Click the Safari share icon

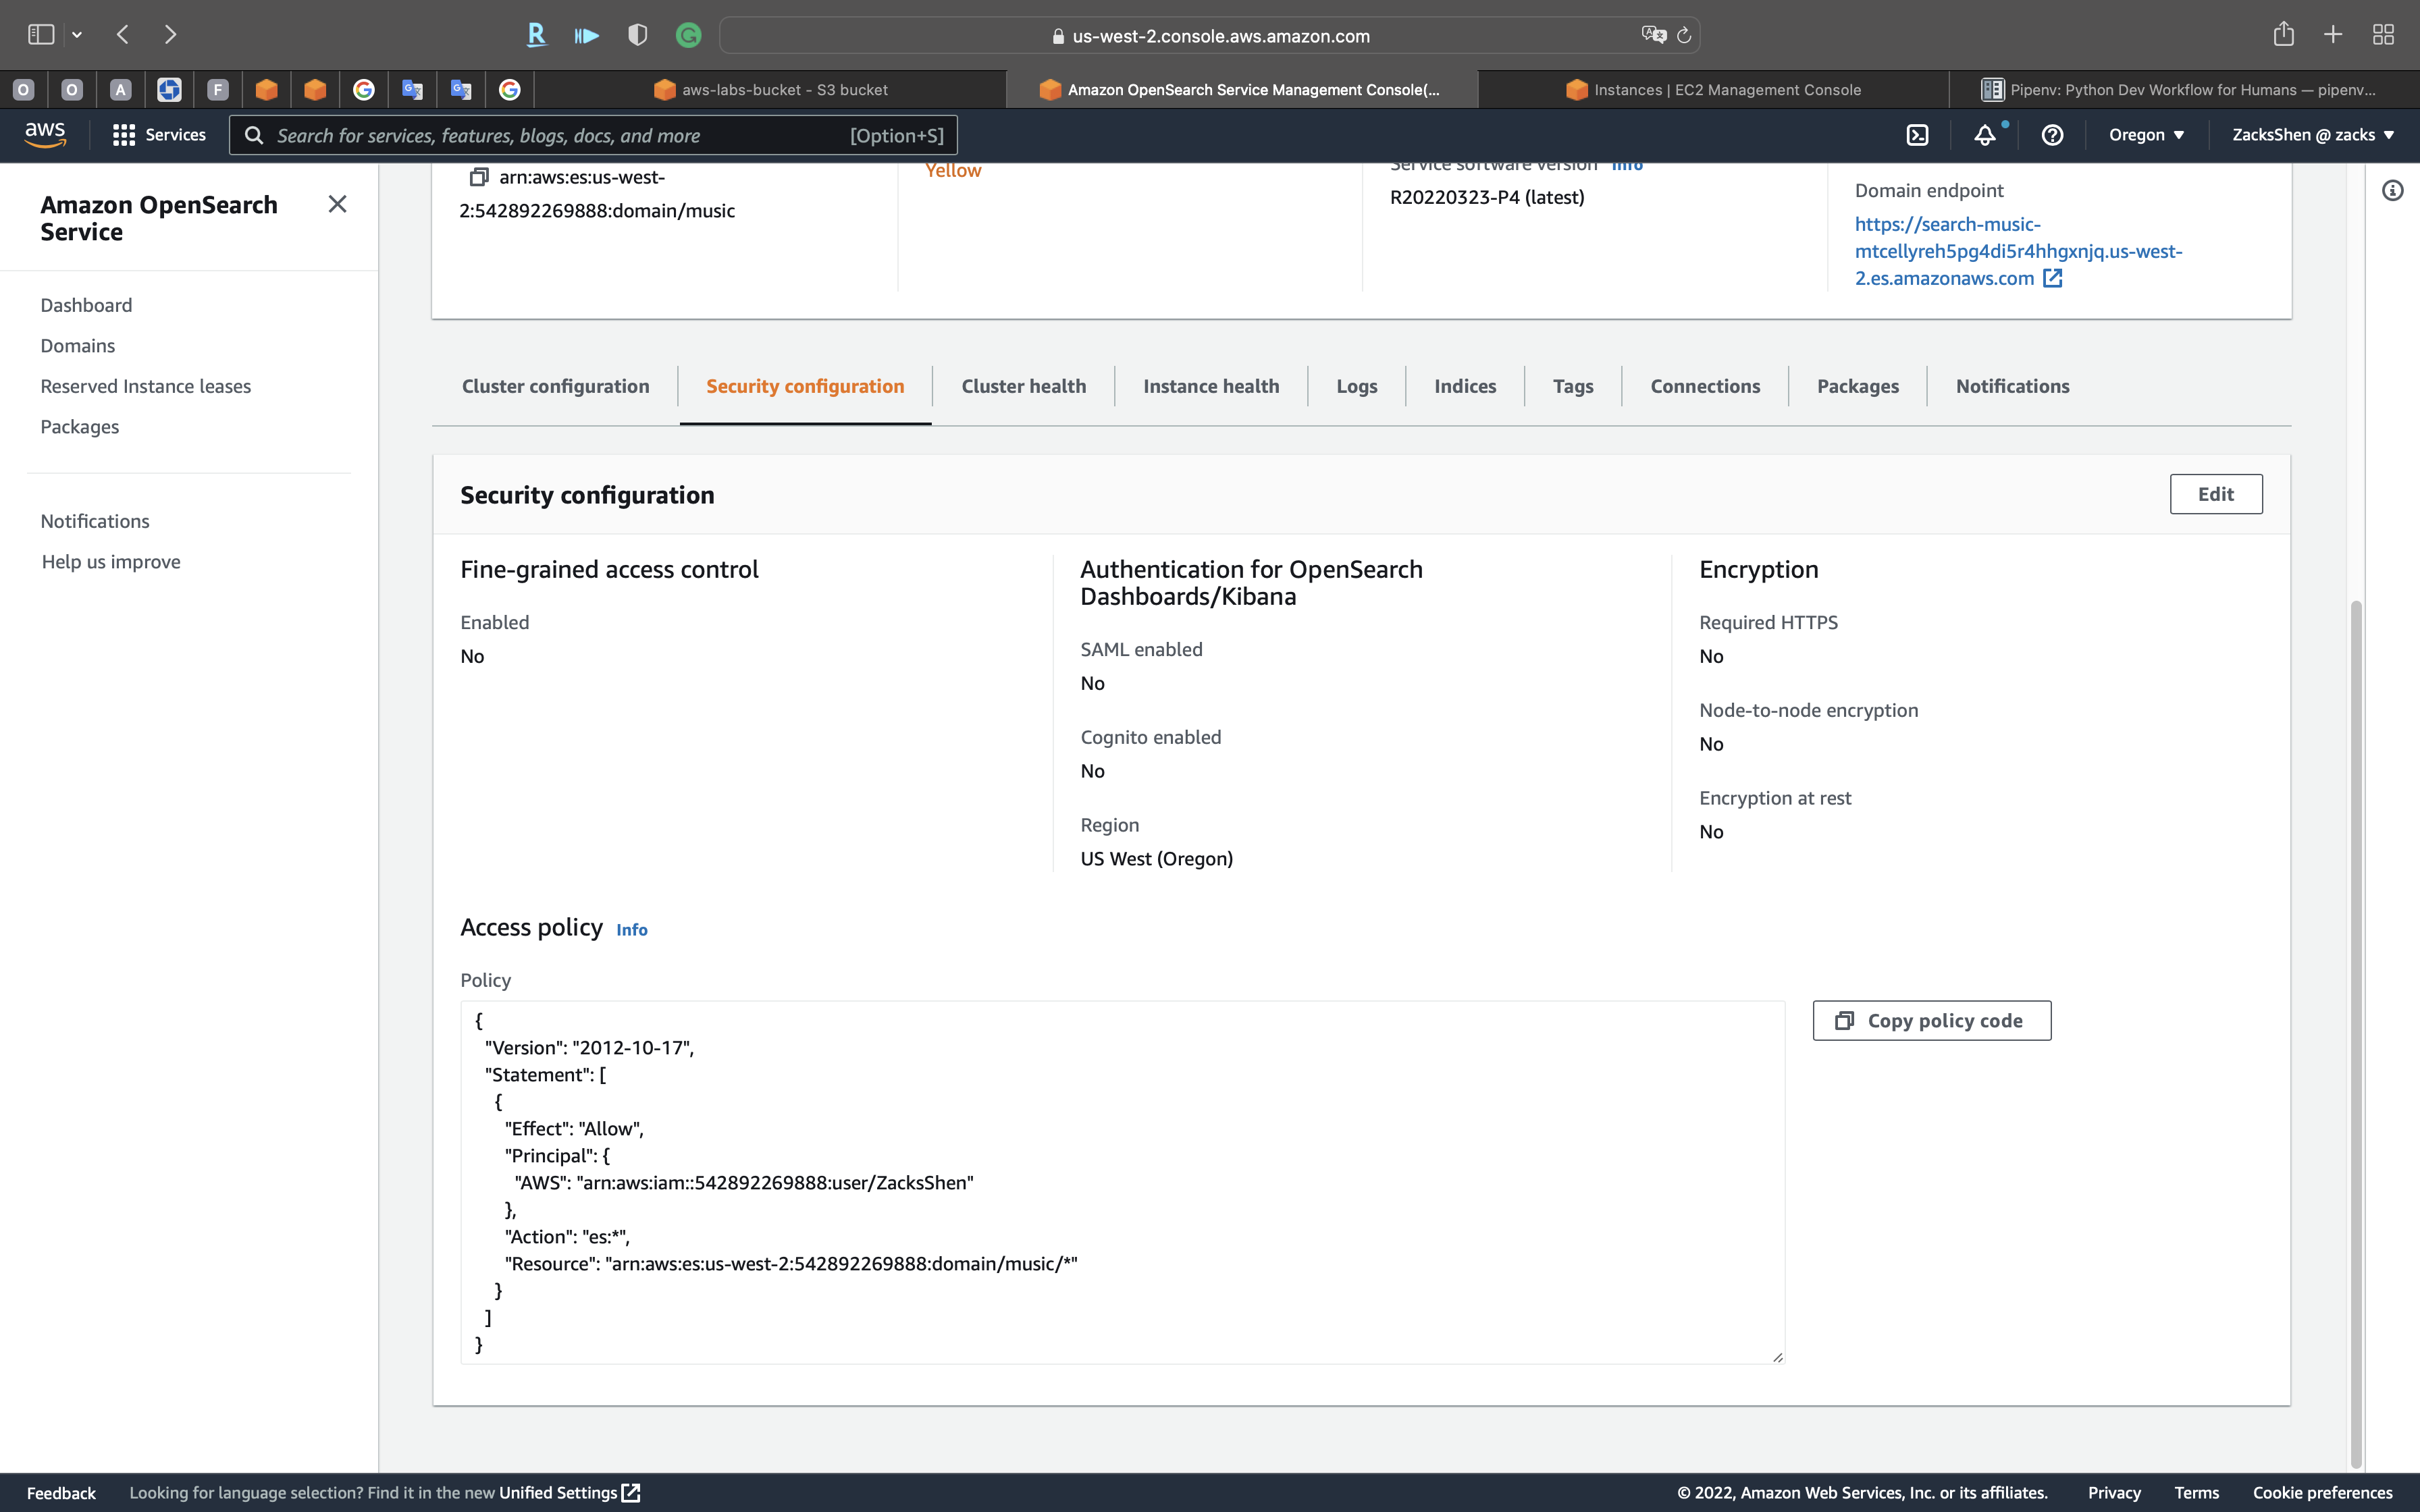point(2283,35)
